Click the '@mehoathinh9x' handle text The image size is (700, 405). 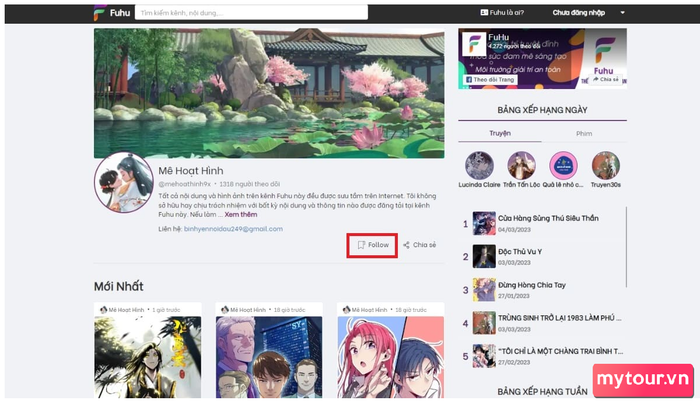click(x=184, y=184)
